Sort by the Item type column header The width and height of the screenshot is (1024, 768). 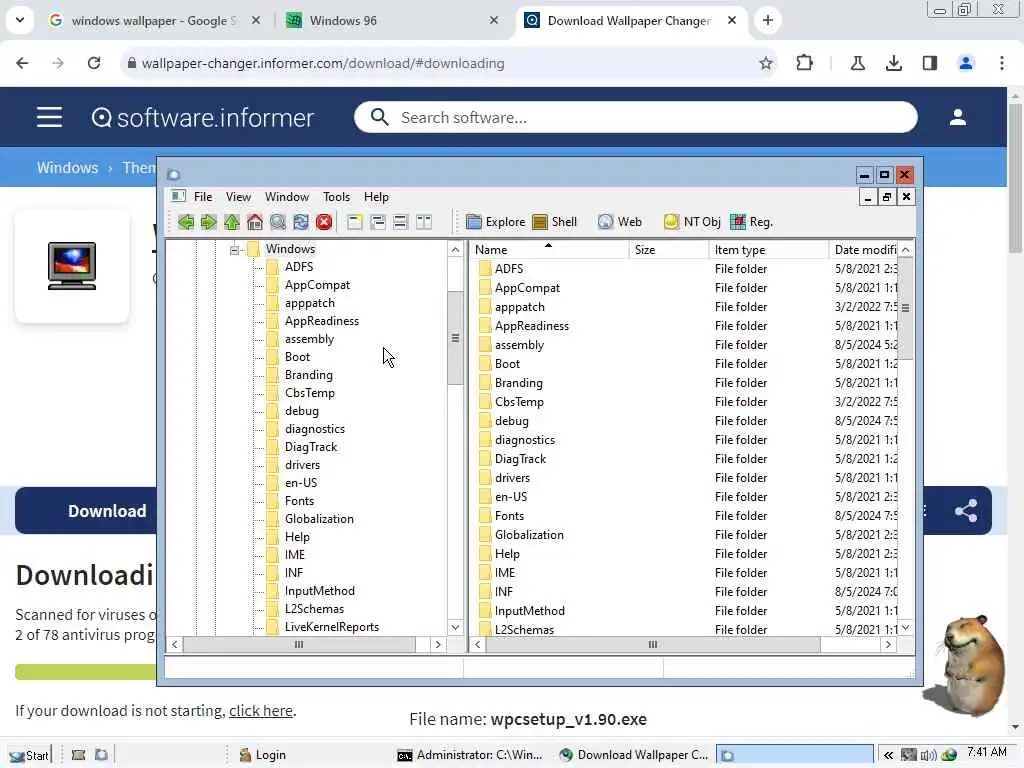768,249
